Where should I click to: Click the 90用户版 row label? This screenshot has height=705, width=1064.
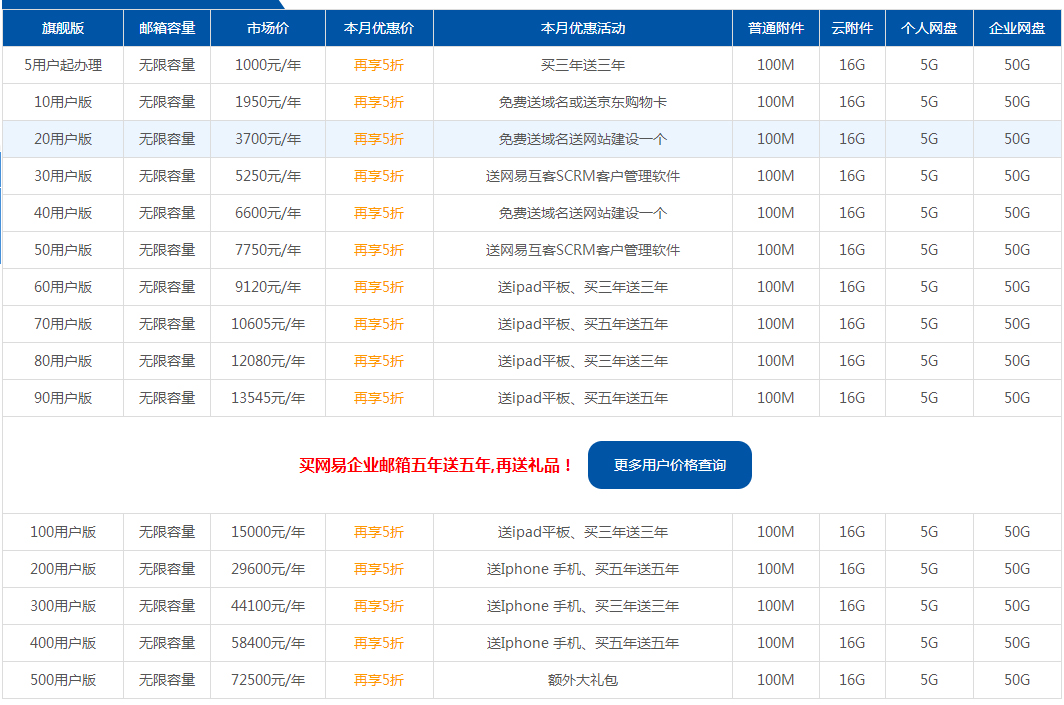(x=63, y=398)
